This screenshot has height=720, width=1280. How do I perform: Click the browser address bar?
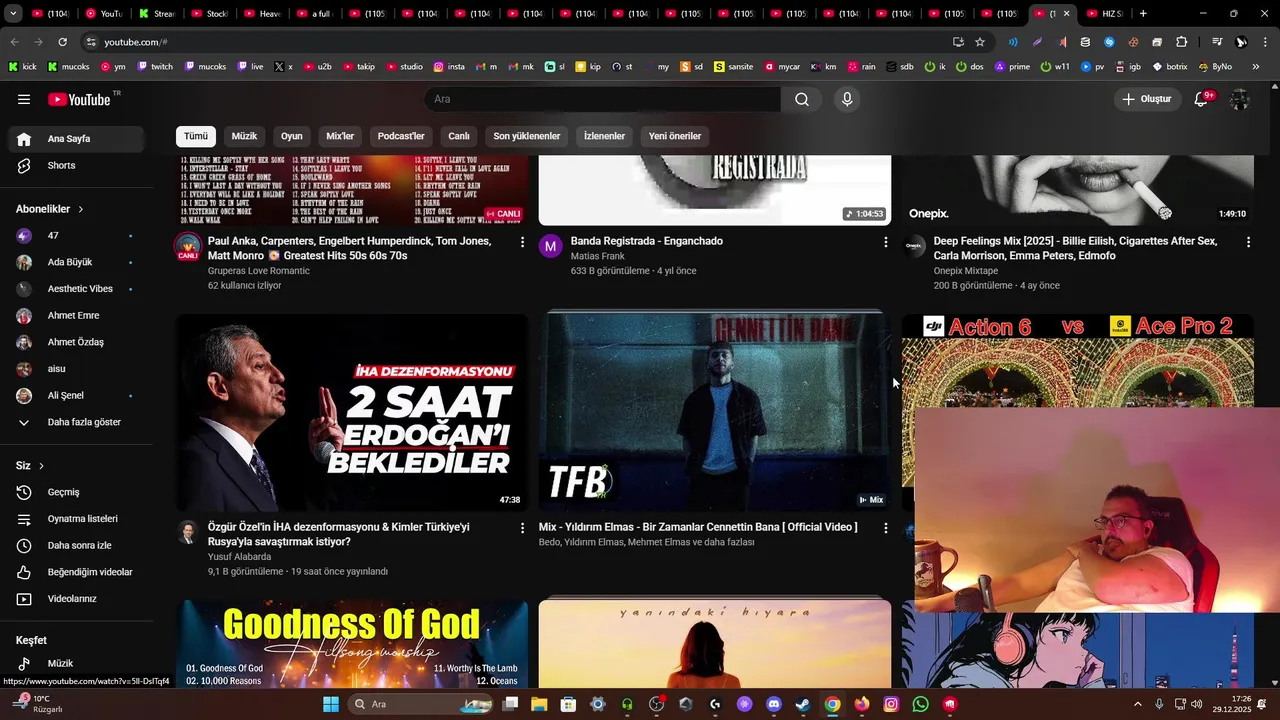(x=518, y=42)
